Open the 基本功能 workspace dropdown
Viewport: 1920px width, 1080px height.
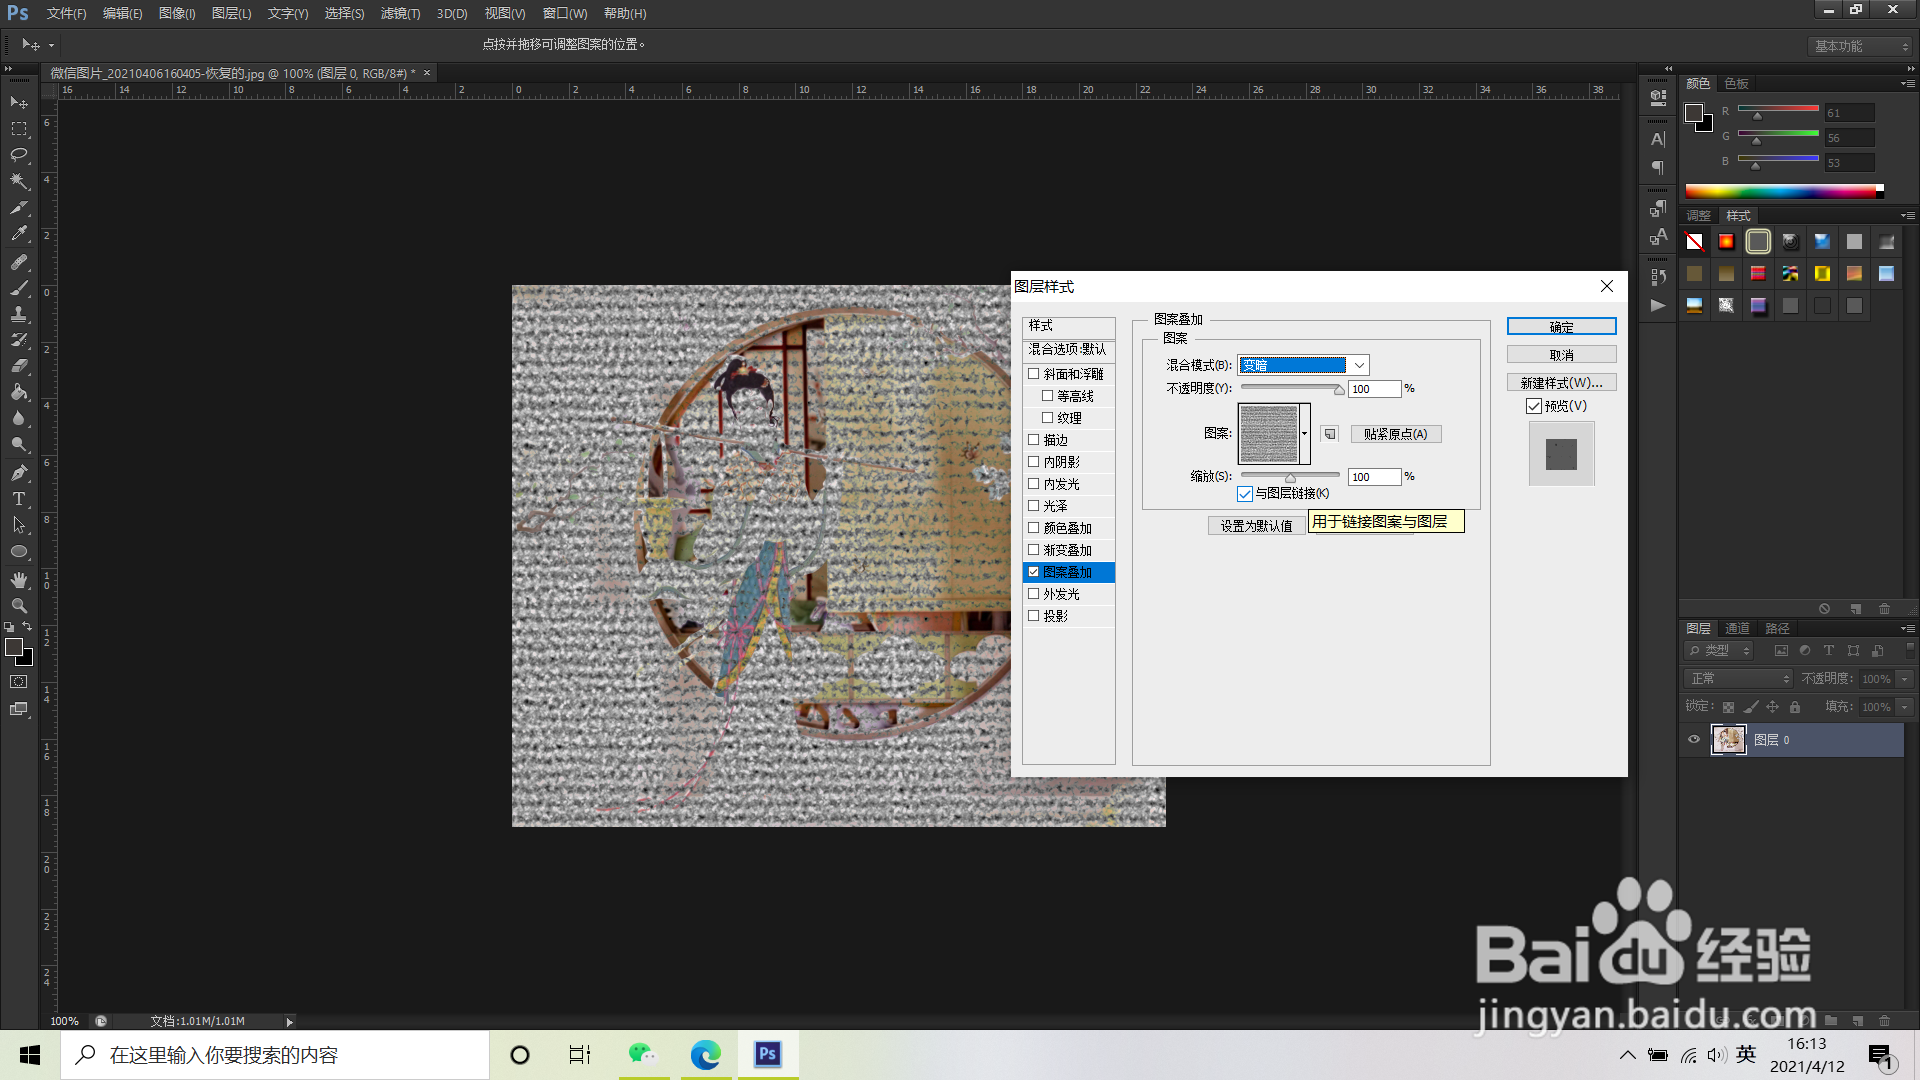[1861, 46]
